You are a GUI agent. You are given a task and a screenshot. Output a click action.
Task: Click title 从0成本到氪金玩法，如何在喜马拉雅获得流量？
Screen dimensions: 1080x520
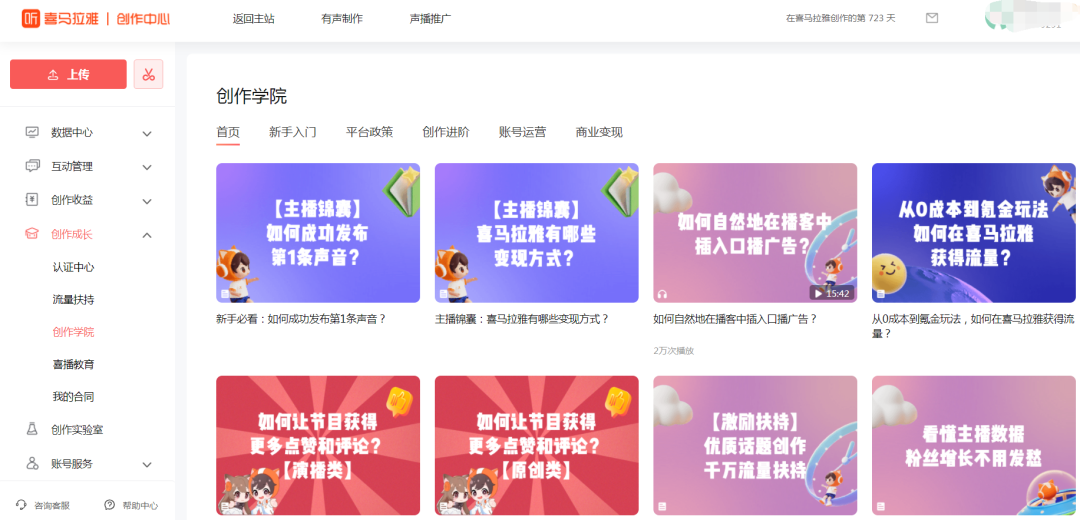pyautogui.click(x=973, y=326)
